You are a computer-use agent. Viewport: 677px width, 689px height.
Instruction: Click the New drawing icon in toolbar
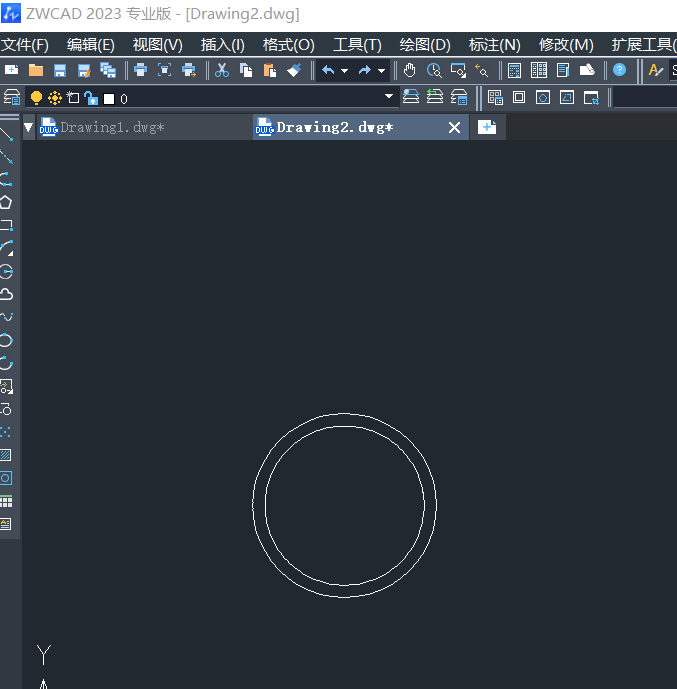11,70
